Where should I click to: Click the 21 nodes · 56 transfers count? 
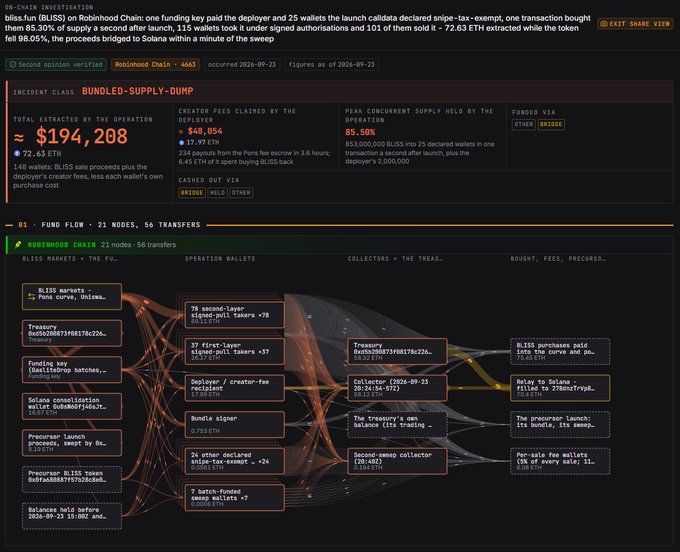138,245
